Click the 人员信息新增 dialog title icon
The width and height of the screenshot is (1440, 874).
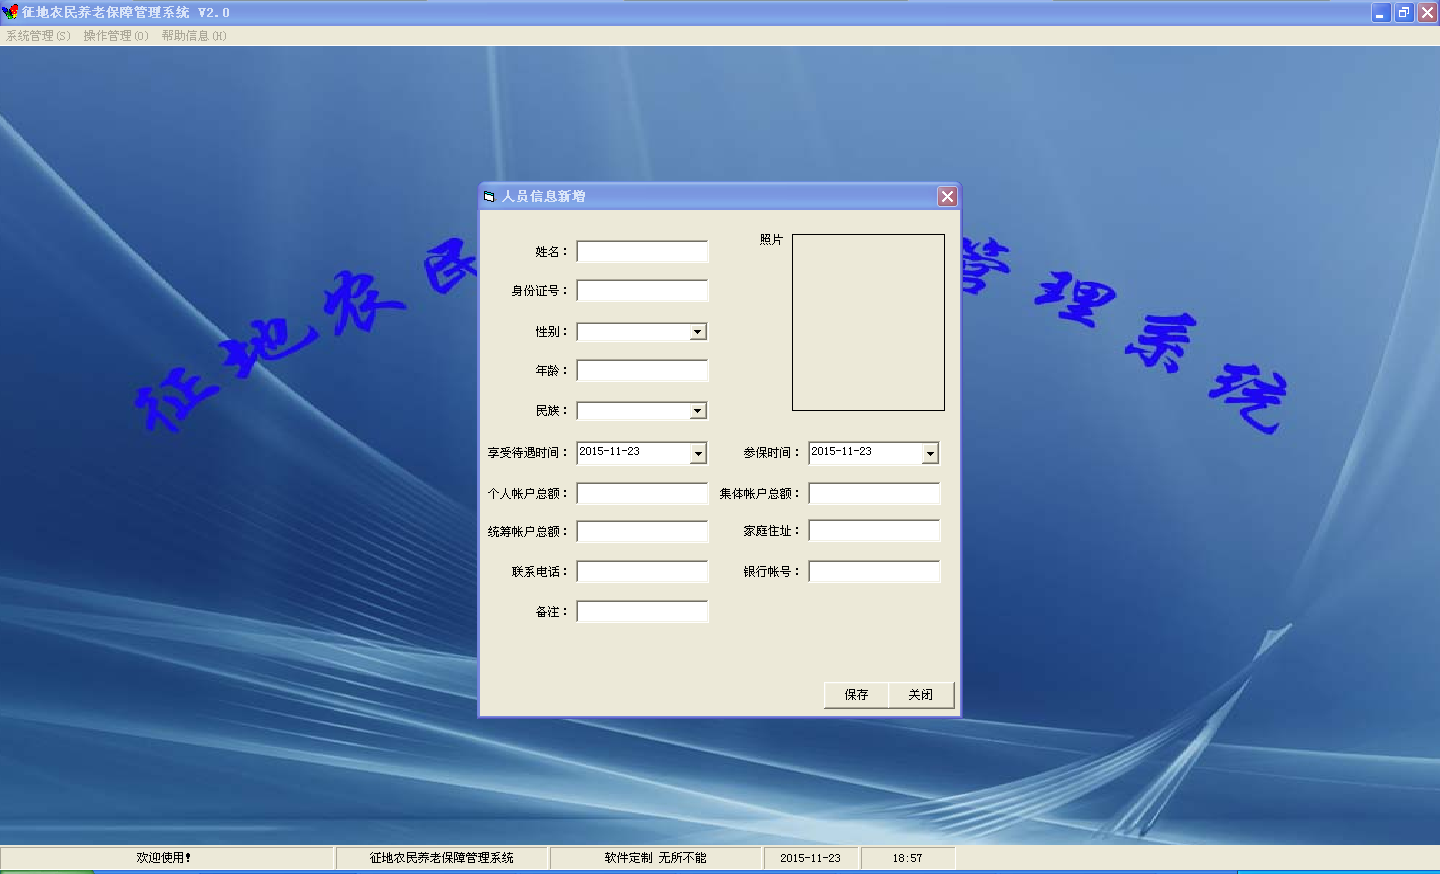489,196
